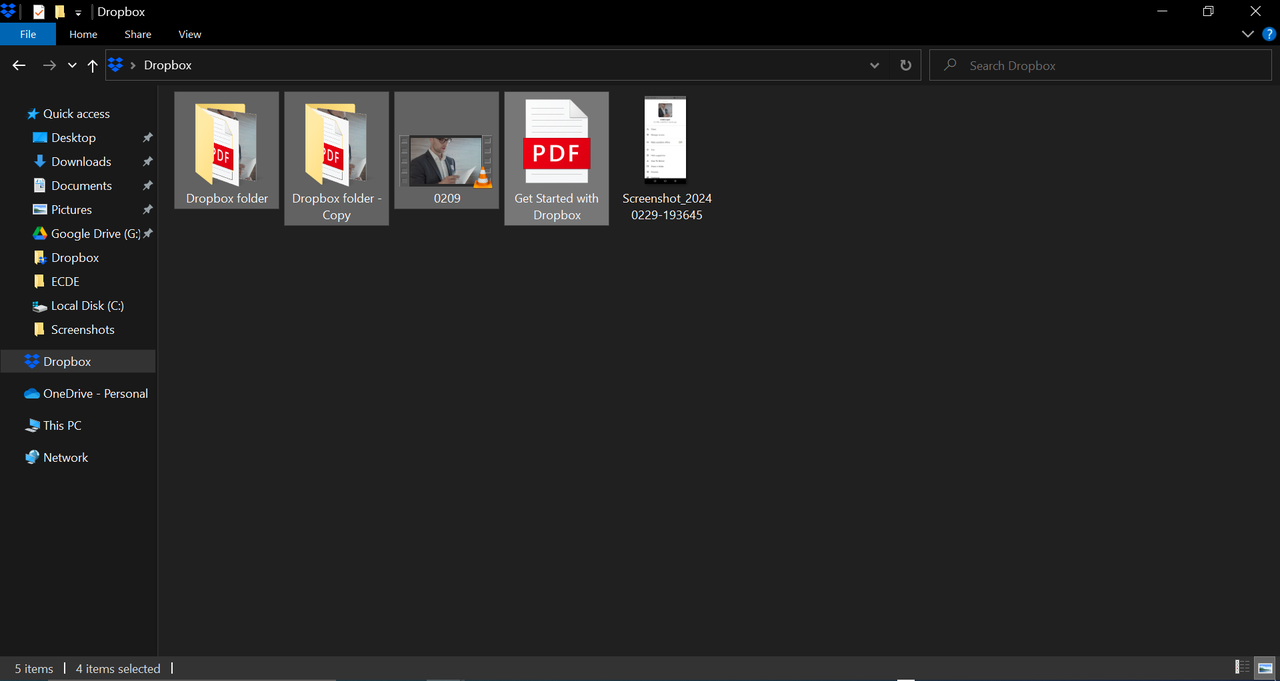Switch to the Home ribbon tab
Viewport: 1280px width, 681px height.
tap(83, 34)
